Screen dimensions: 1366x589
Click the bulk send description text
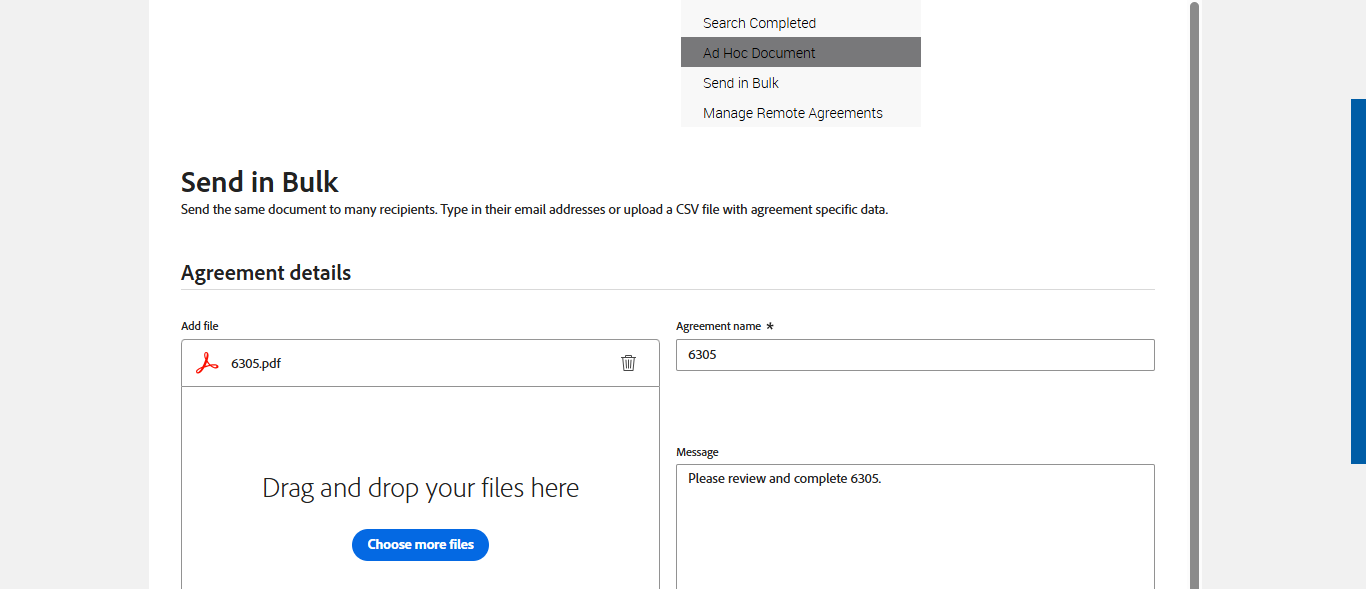534,210
